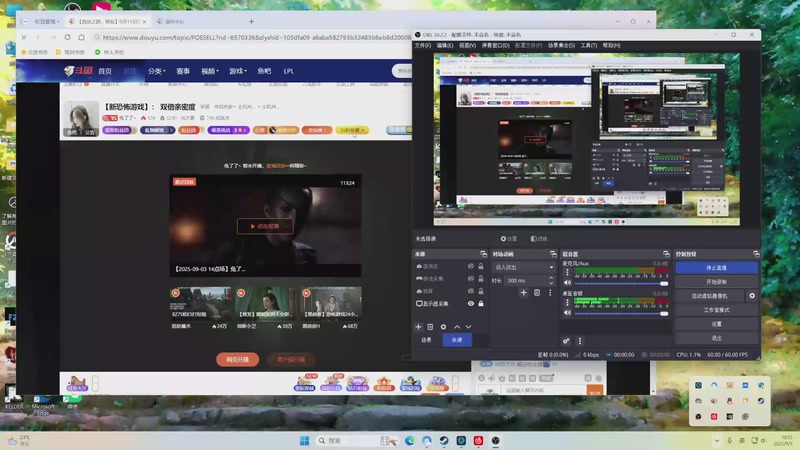This screenshot has width=800, height=450.
Task: Open Windows Start menu
Action: [305, 440]
